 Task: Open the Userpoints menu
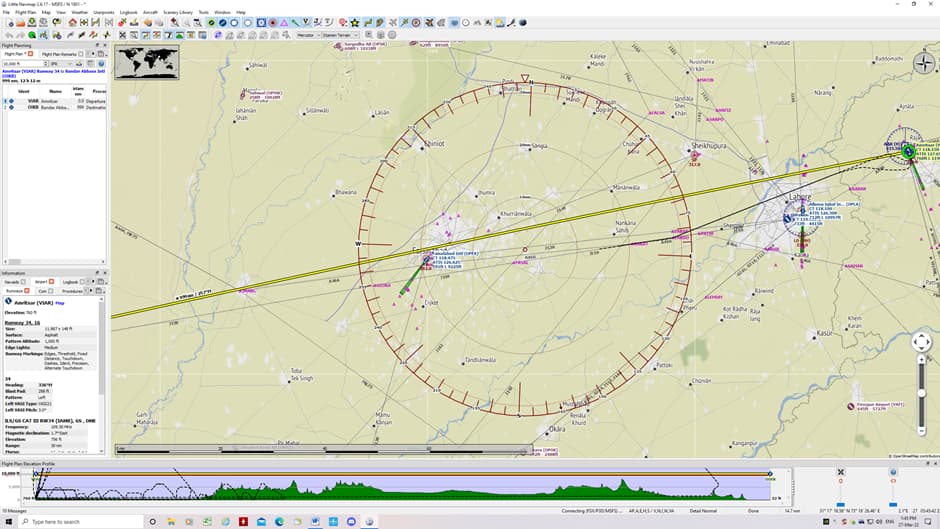104,12
